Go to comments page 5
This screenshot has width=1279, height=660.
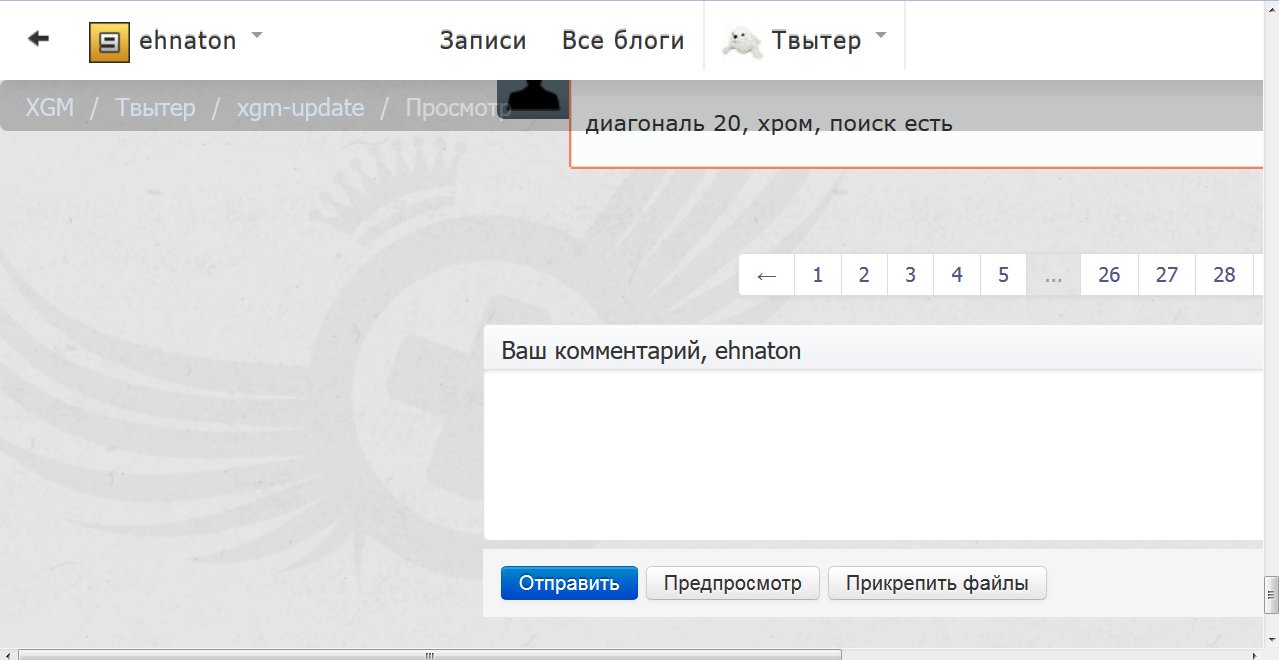[1003, 275]
